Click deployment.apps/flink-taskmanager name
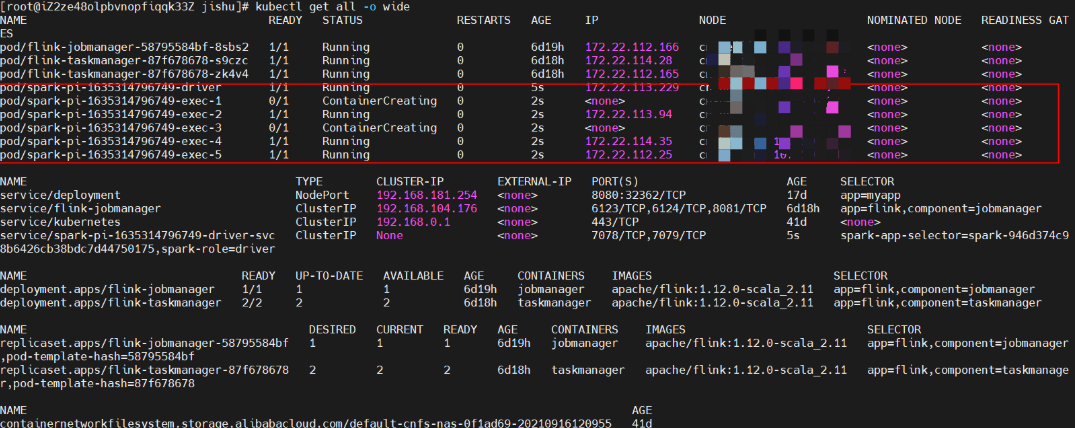Viewport: 1075px width, 428px height. [111, 302]
